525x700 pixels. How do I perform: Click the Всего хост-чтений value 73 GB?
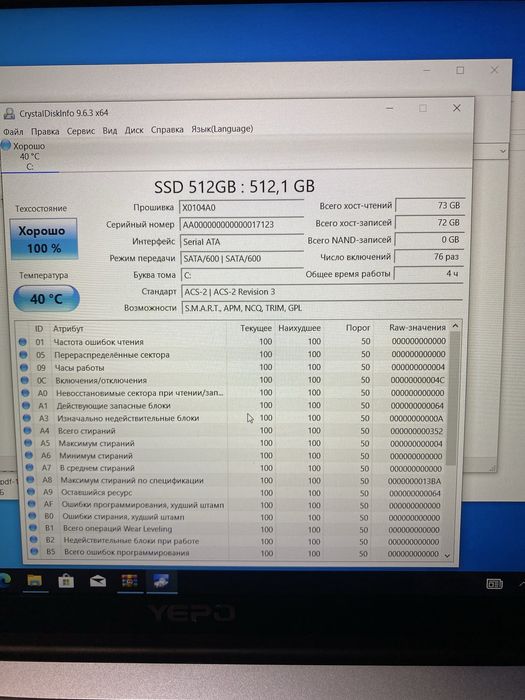pyautogui.click(x=429, y=205)
